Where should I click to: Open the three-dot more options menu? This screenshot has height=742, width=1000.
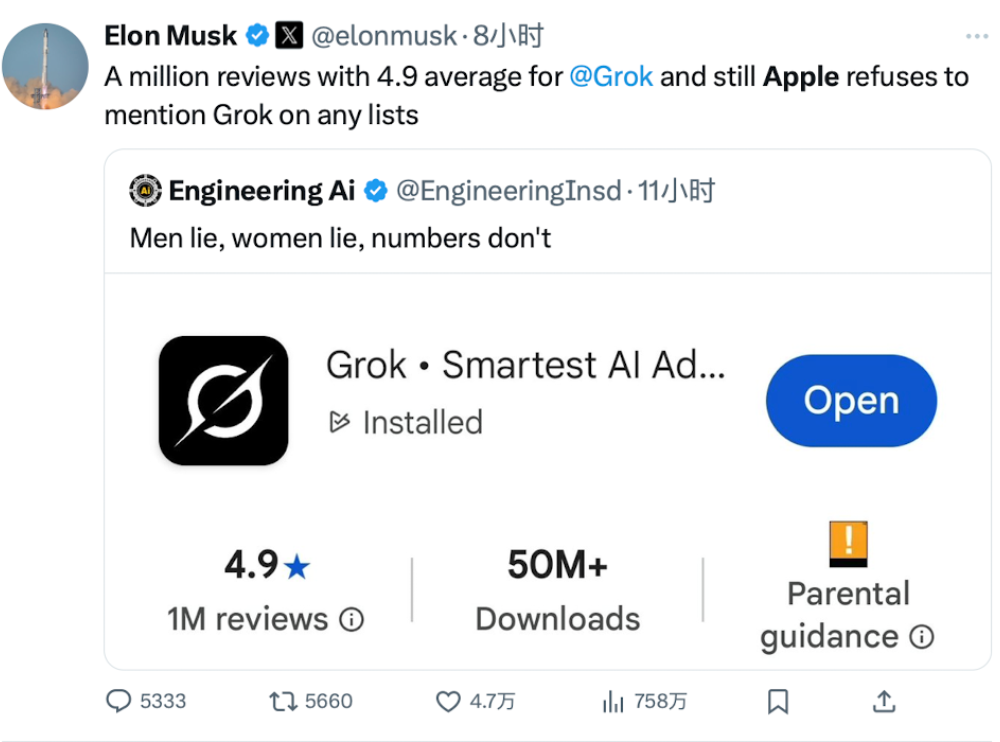tap(976, 36)
